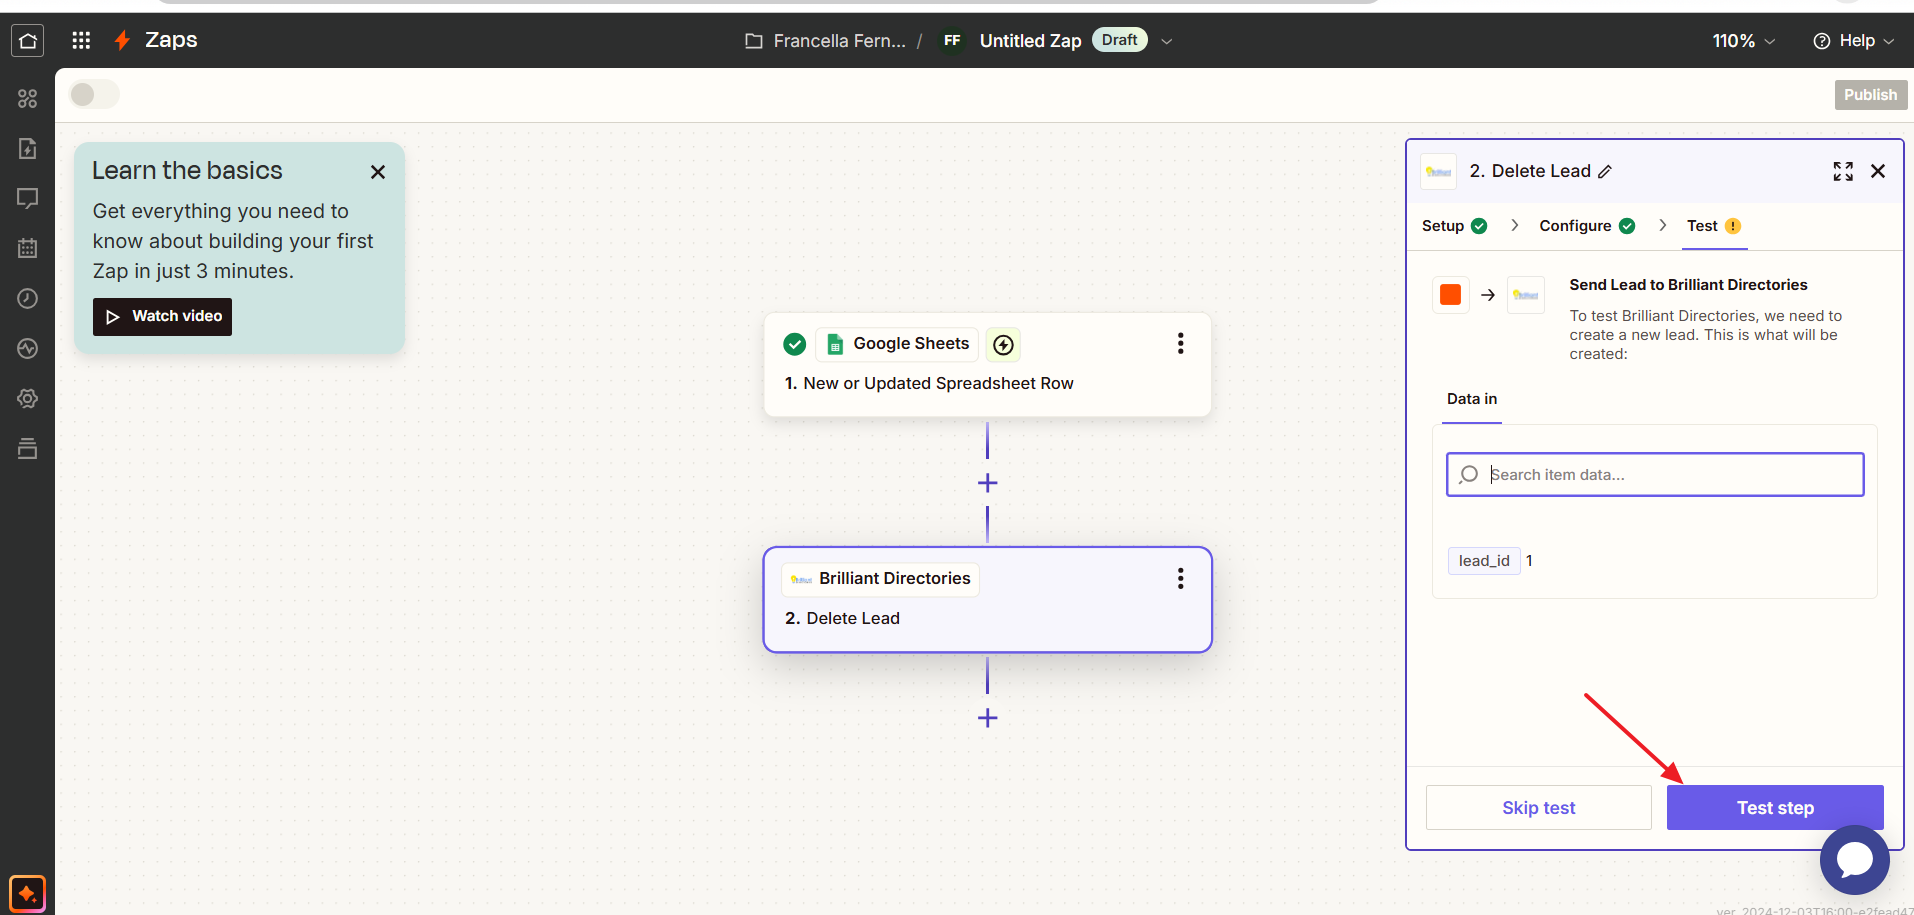
Task: Click the Search item data field
Action: (1655, 475)
